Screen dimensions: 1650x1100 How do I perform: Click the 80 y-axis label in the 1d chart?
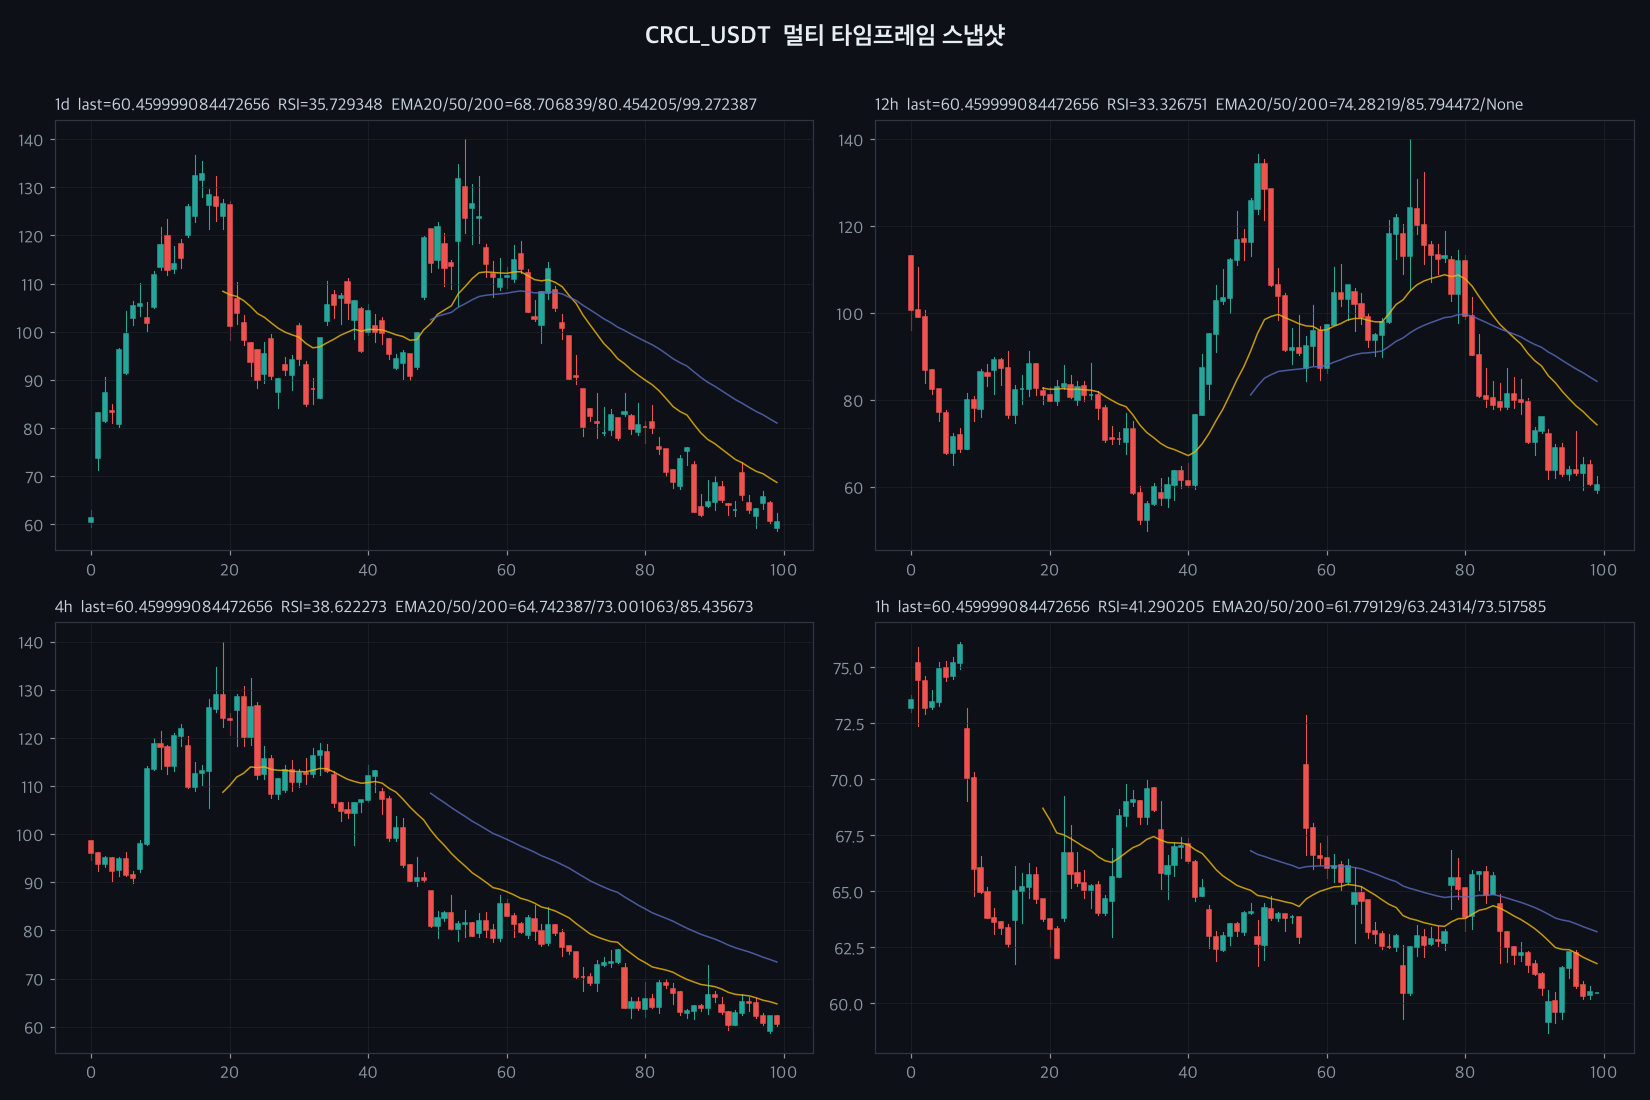tap(34, 428)
